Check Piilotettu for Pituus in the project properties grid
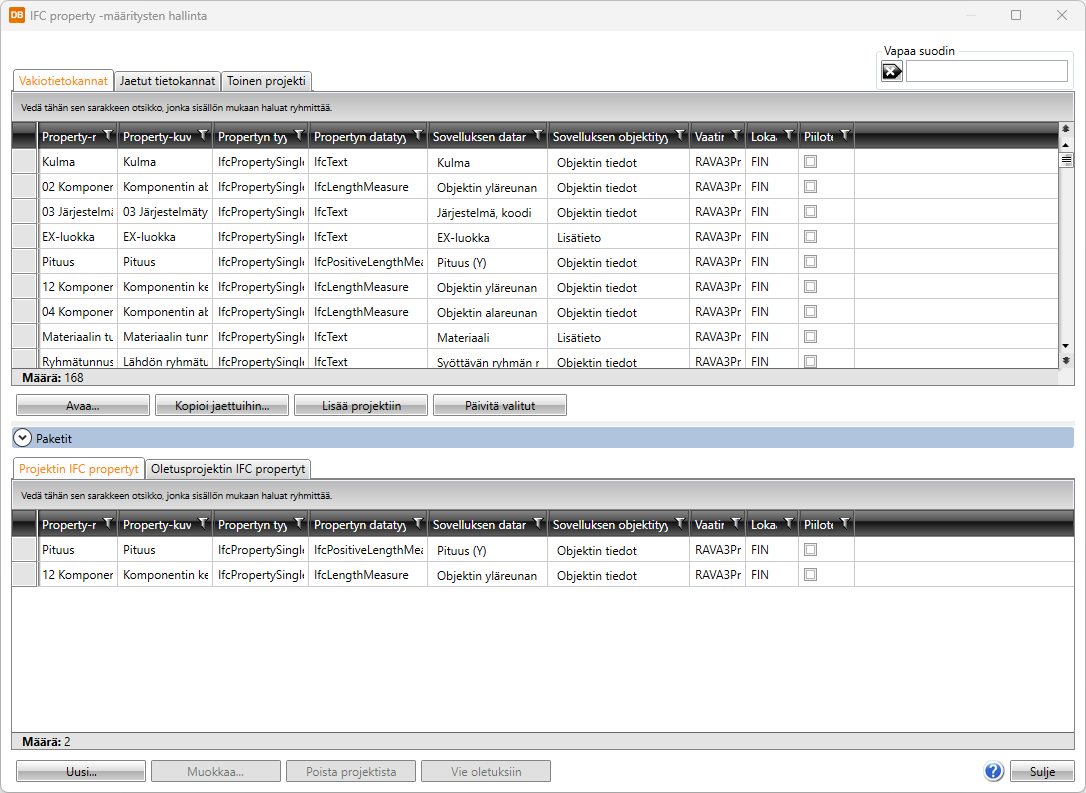Viewport: 1086px width, 793px height. coord(810,550)
